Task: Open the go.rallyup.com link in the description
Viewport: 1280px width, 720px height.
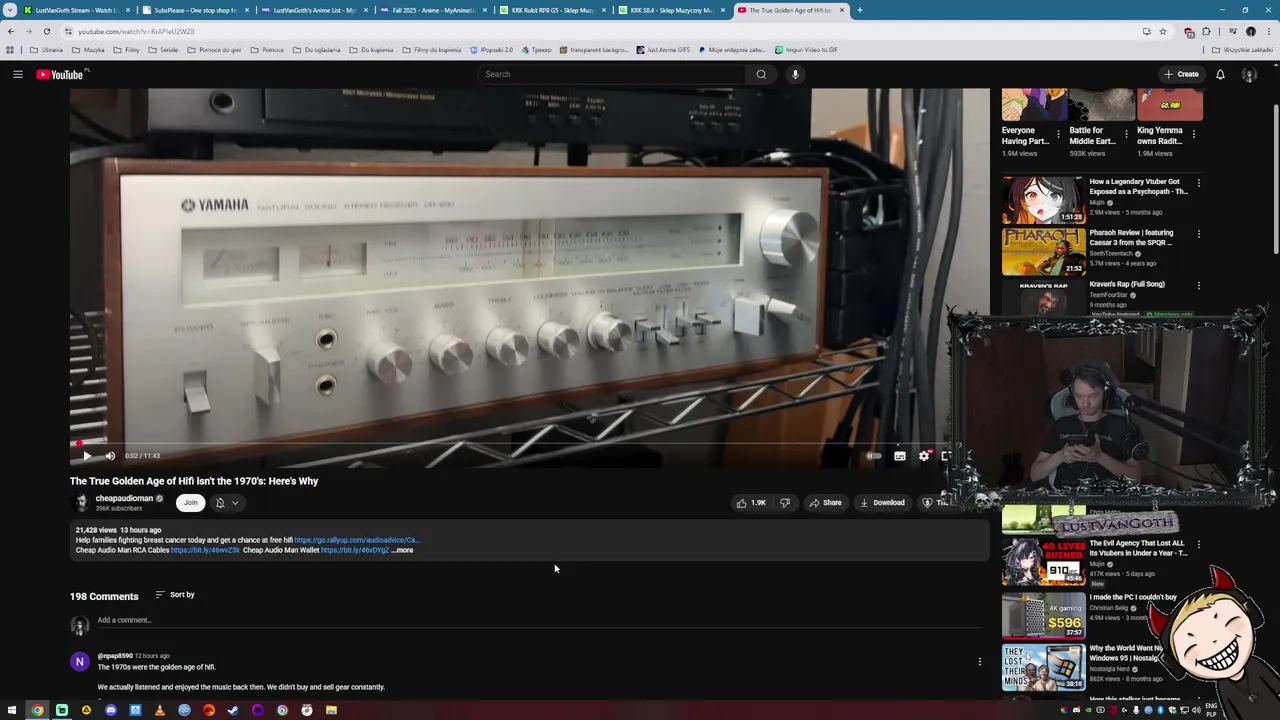Action: pos(356,540)
